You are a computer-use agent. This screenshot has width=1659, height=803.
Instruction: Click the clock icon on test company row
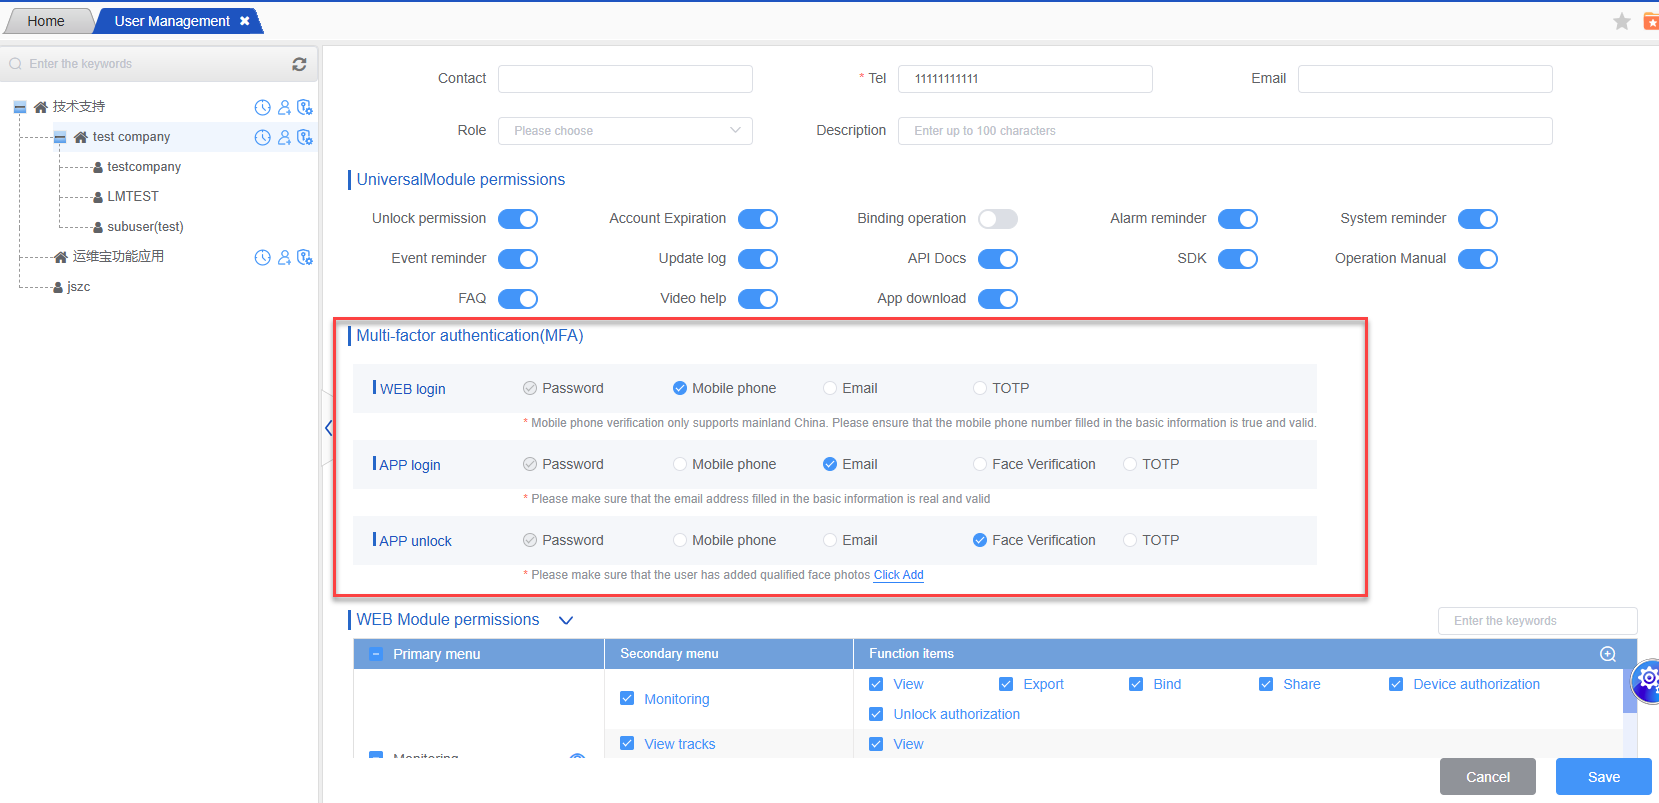262,138
